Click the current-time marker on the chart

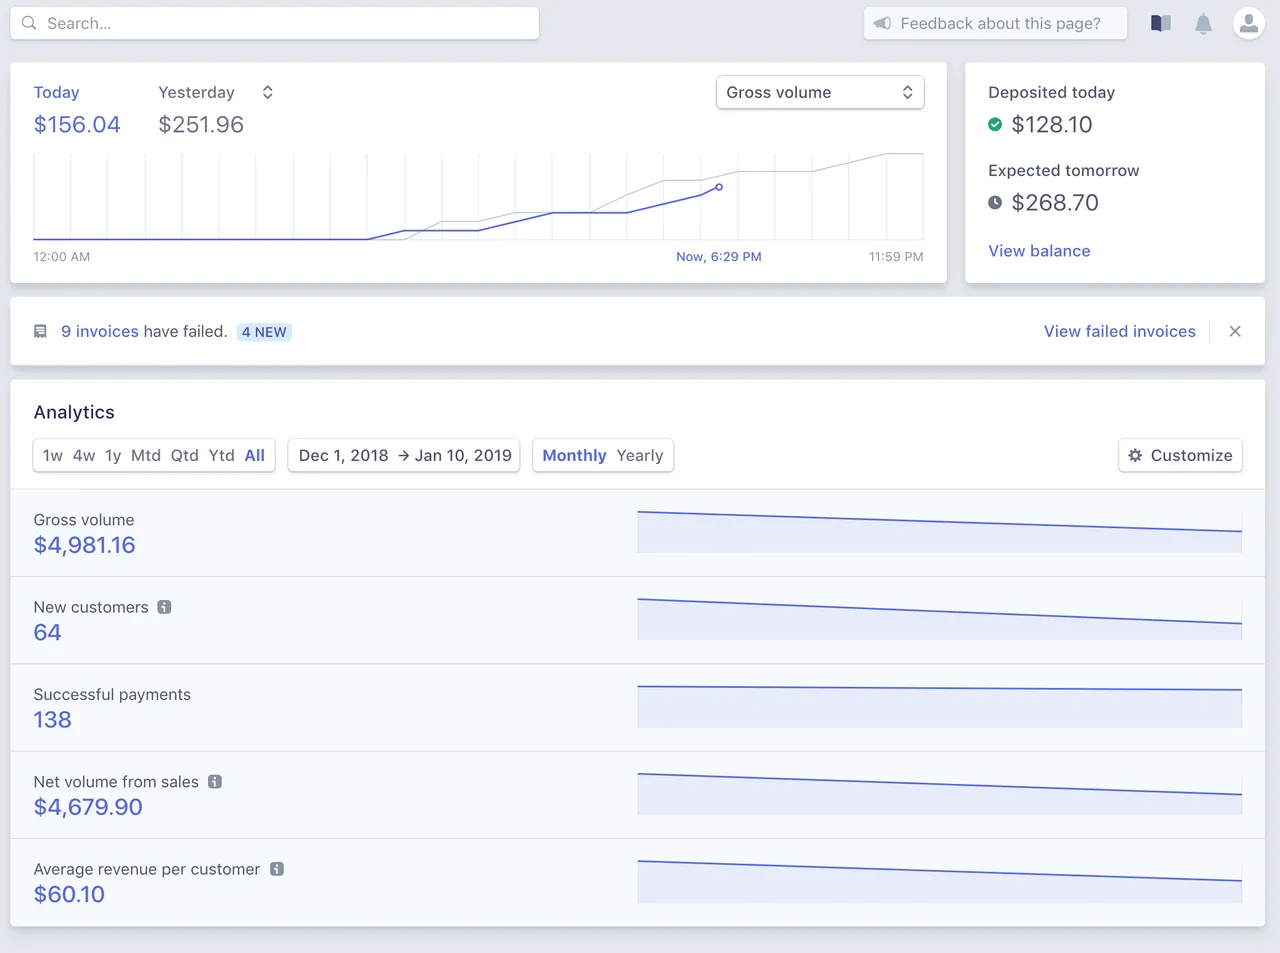coord(718,187)
